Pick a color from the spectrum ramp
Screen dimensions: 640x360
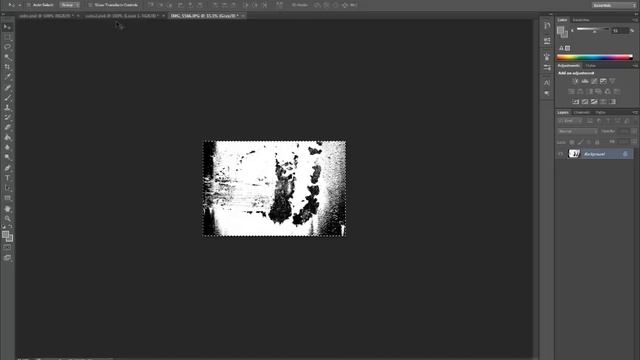coord(595,57)
